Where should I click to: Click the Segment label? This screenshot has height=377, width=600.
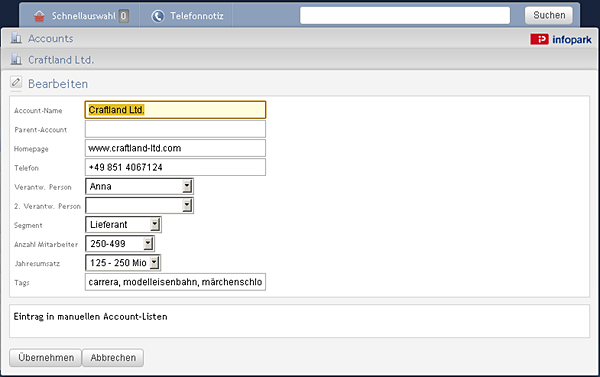click(x=28, y=225)
